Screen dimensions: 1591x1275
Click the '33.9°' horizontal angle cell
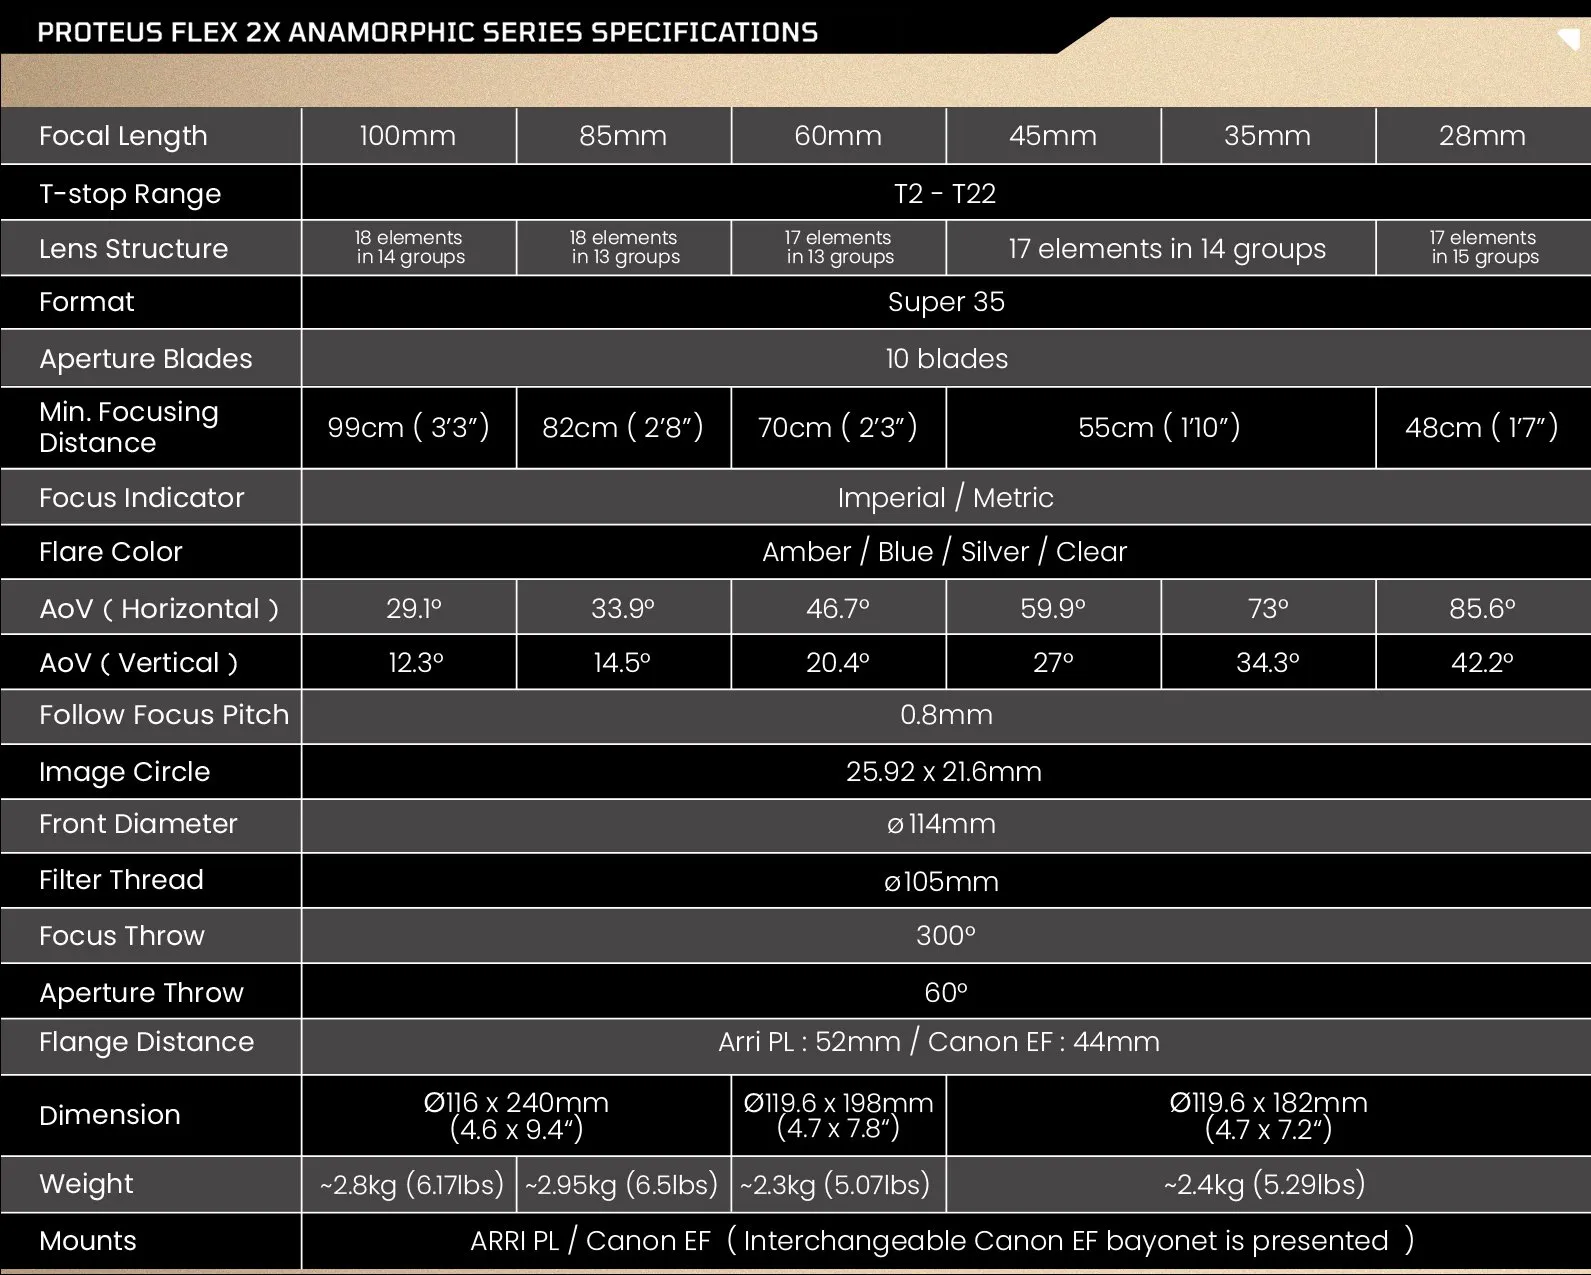pos(623,609)
